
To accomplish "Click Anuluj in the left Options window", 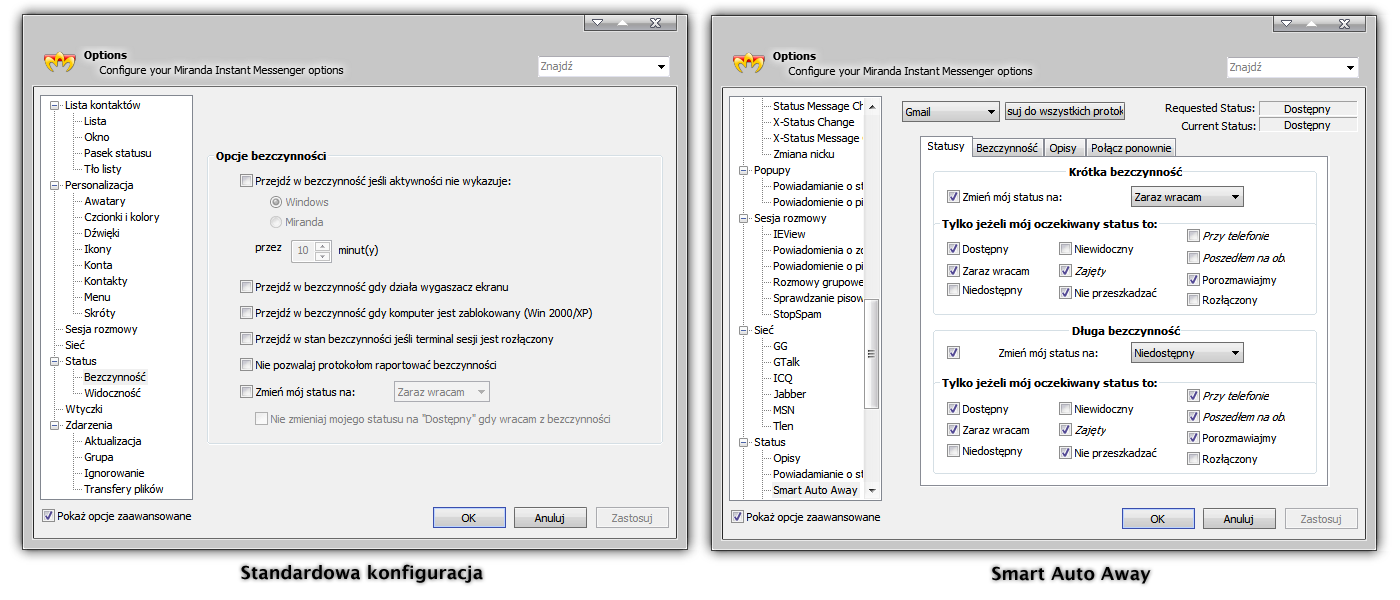I will click(x=550, y=518).
